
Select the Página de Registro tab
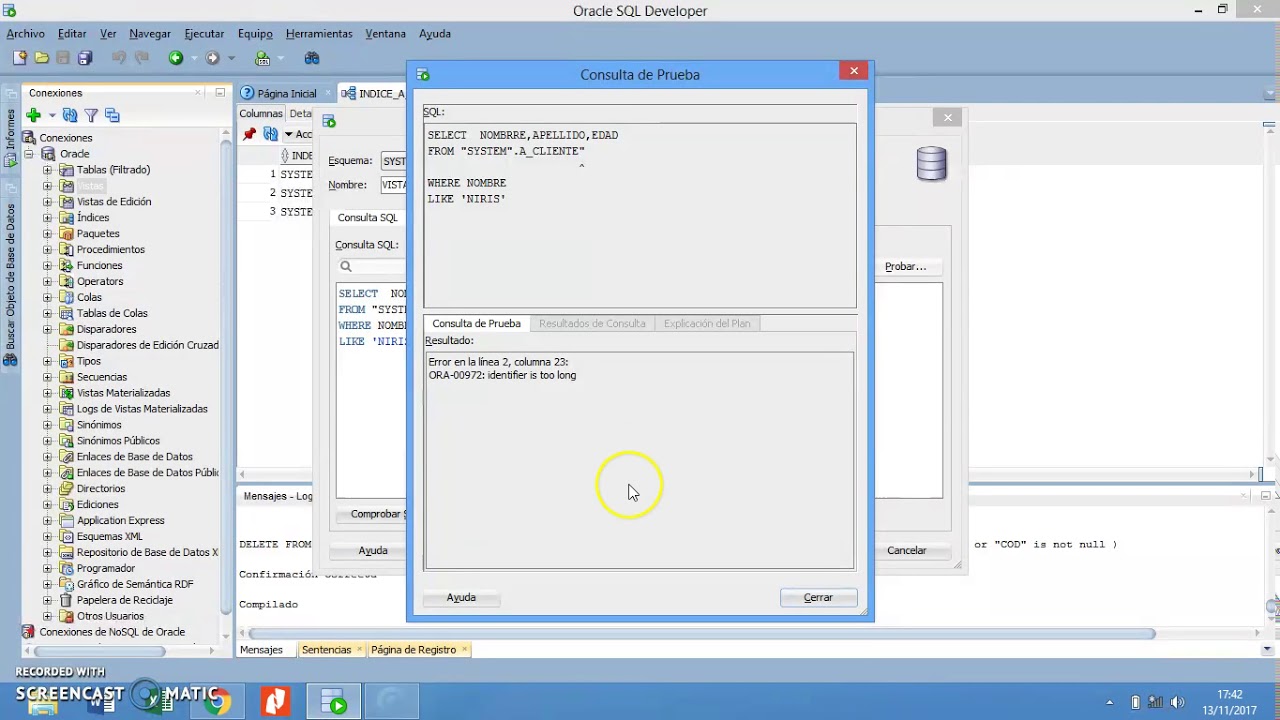pos(413,649)
